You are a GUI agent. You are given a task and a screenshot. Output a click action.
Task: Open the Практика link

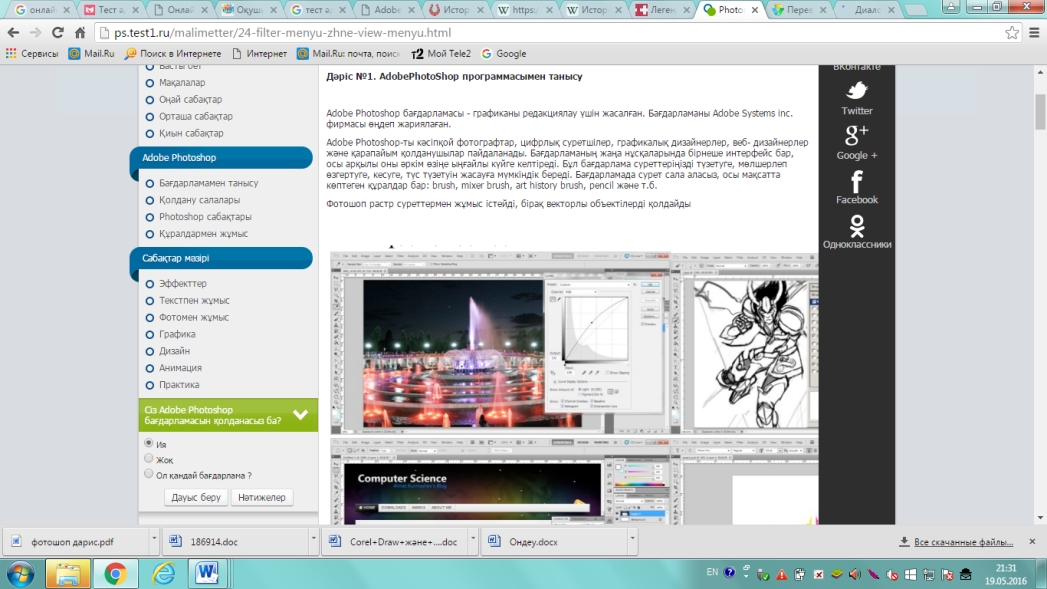pos(179,385)
